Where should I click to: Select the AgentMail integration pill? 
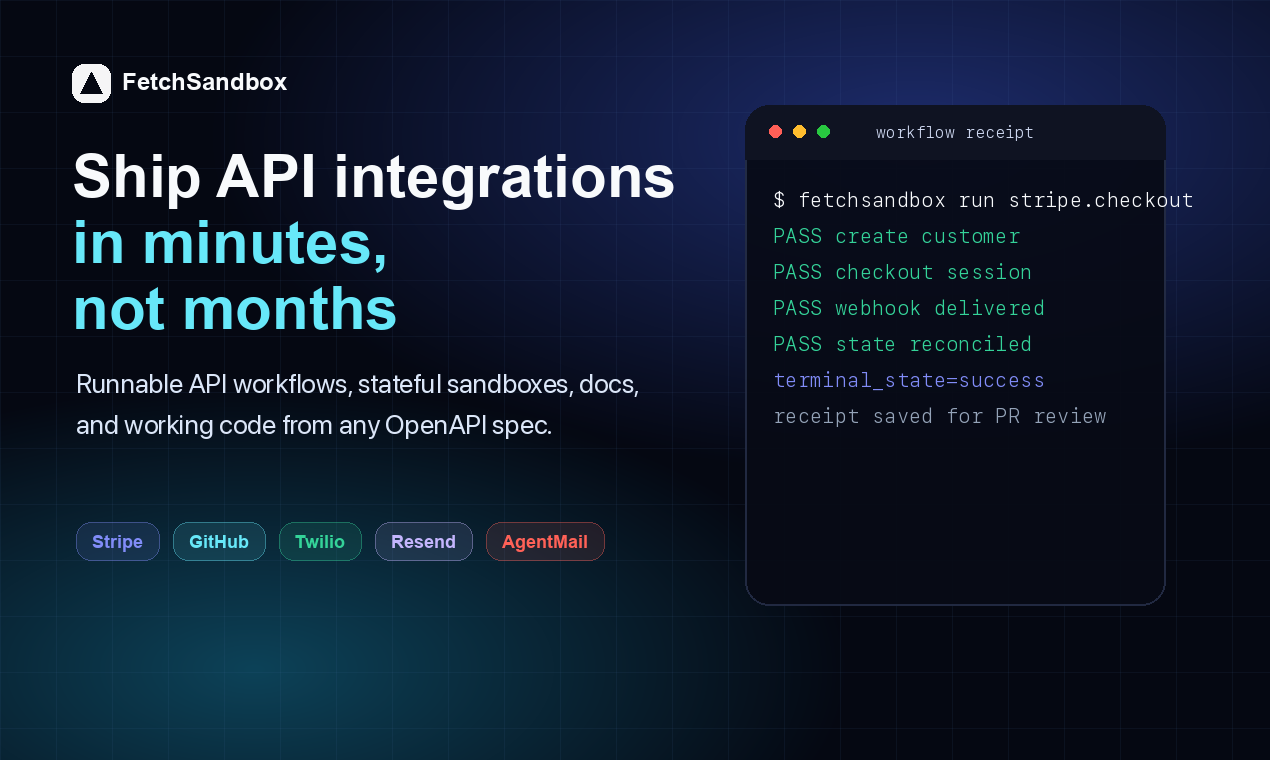point(545,542)
